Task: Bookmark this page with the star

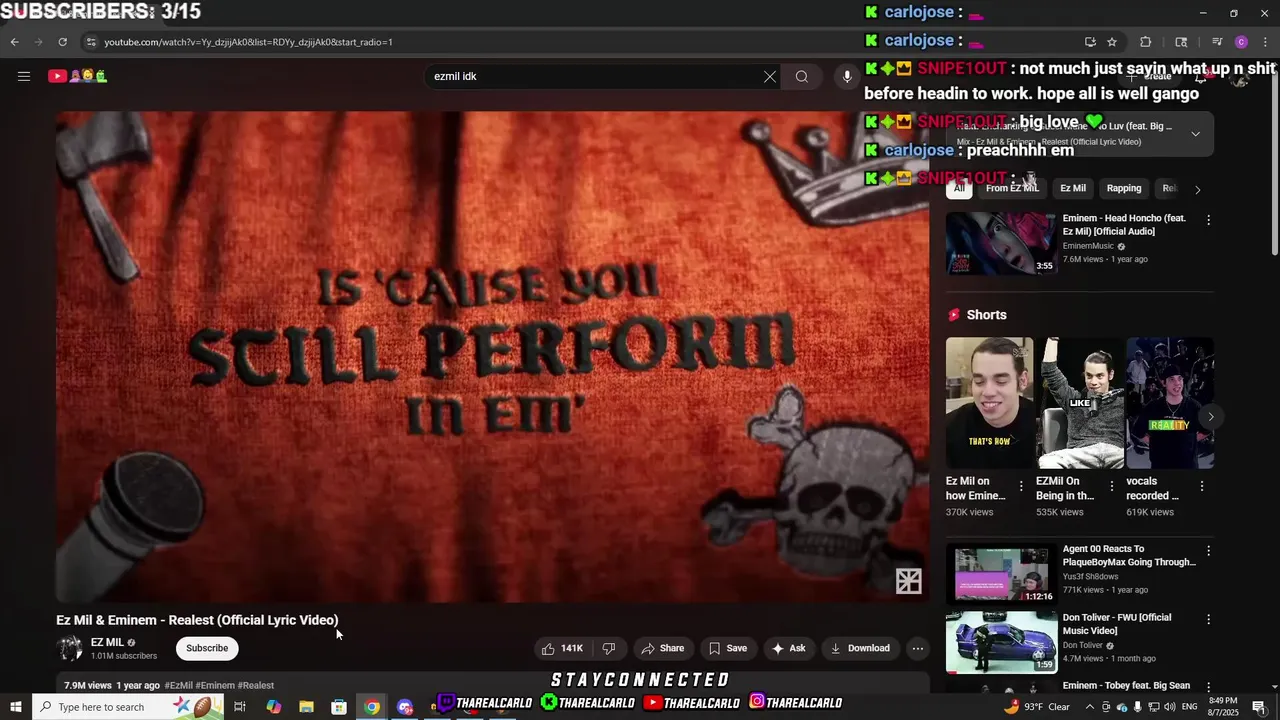Action: pos(1112,42)
